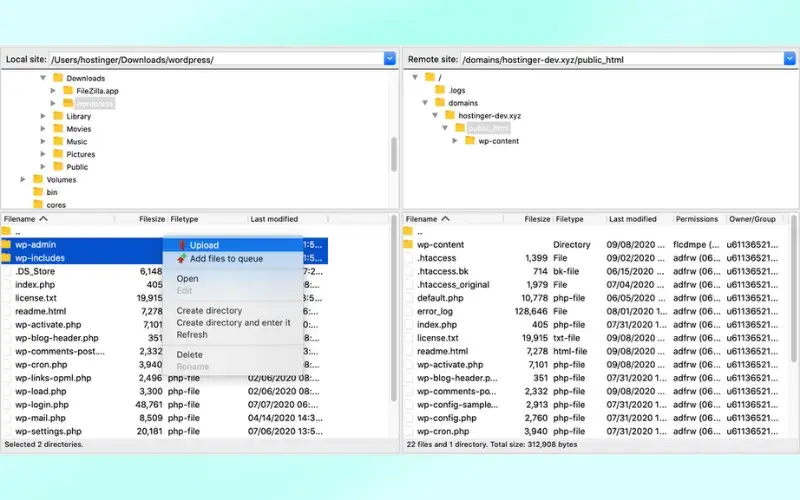Click the Public folder icon

58,166
